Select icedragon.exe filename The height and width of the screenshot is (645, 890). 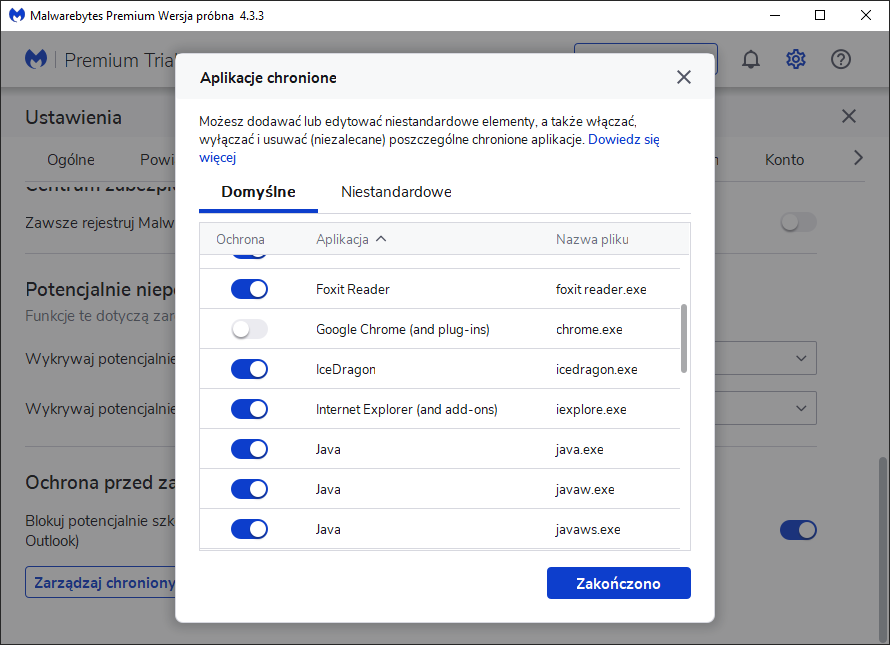(x=597, y=370)
